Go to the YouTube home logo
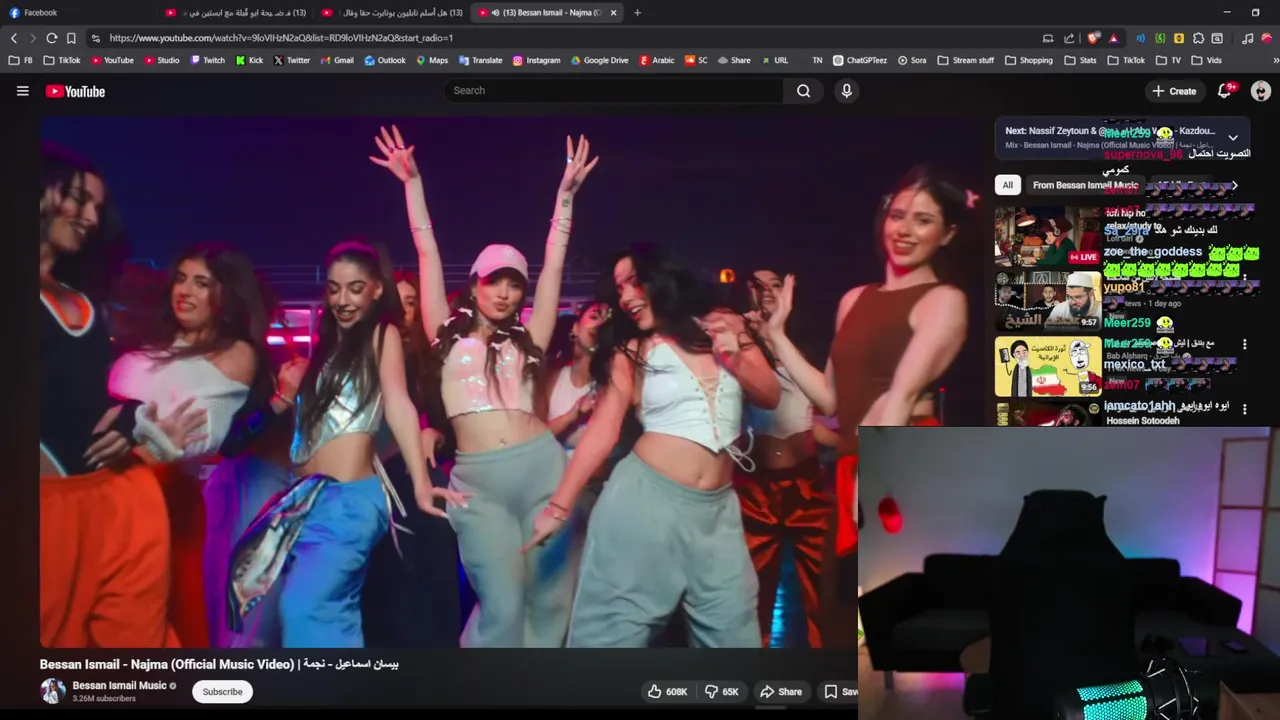 [75, 91]
